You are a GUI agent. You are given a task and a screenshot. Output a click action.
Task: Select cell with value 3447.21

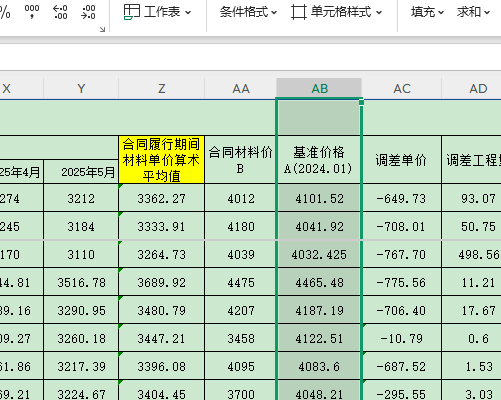point(162,338)
